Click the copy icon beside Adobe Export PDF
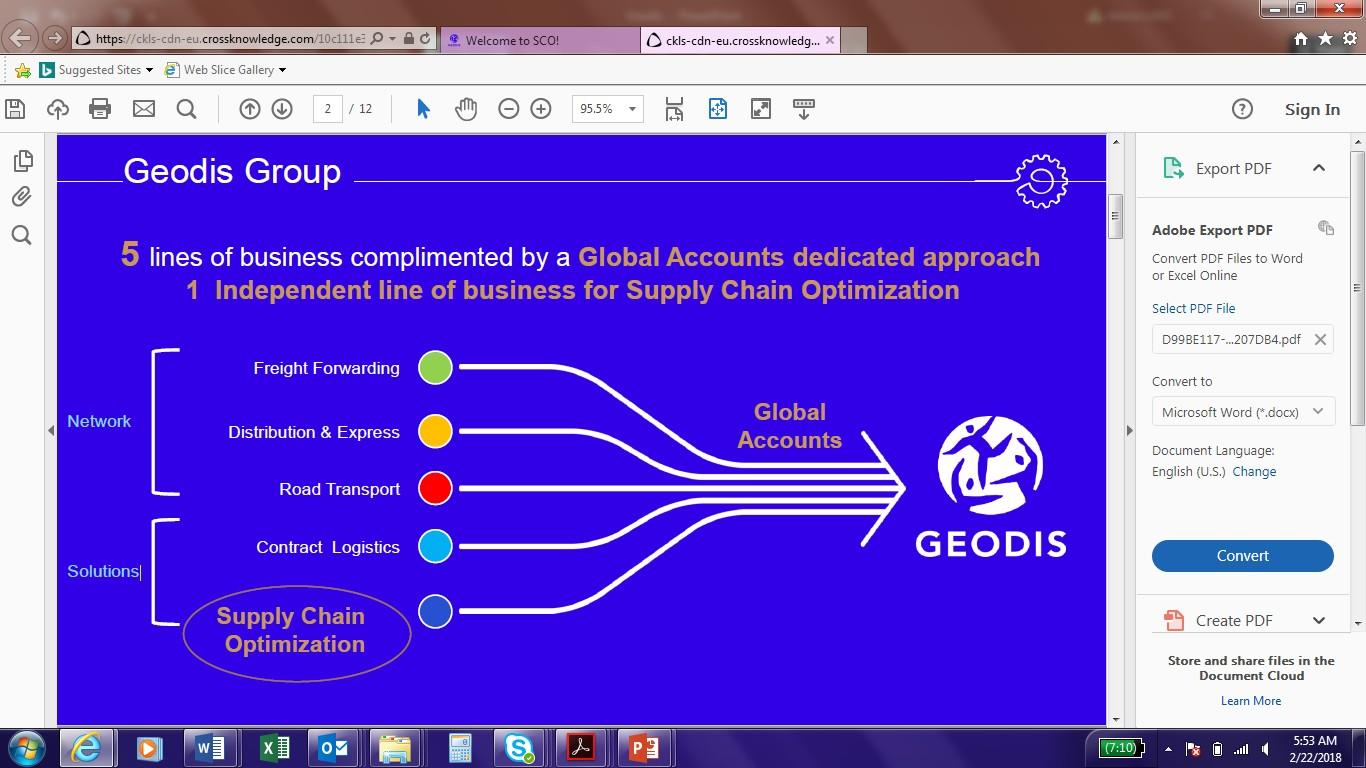Viewport: 1366px width, 768px height. [x=1326, y=228]
